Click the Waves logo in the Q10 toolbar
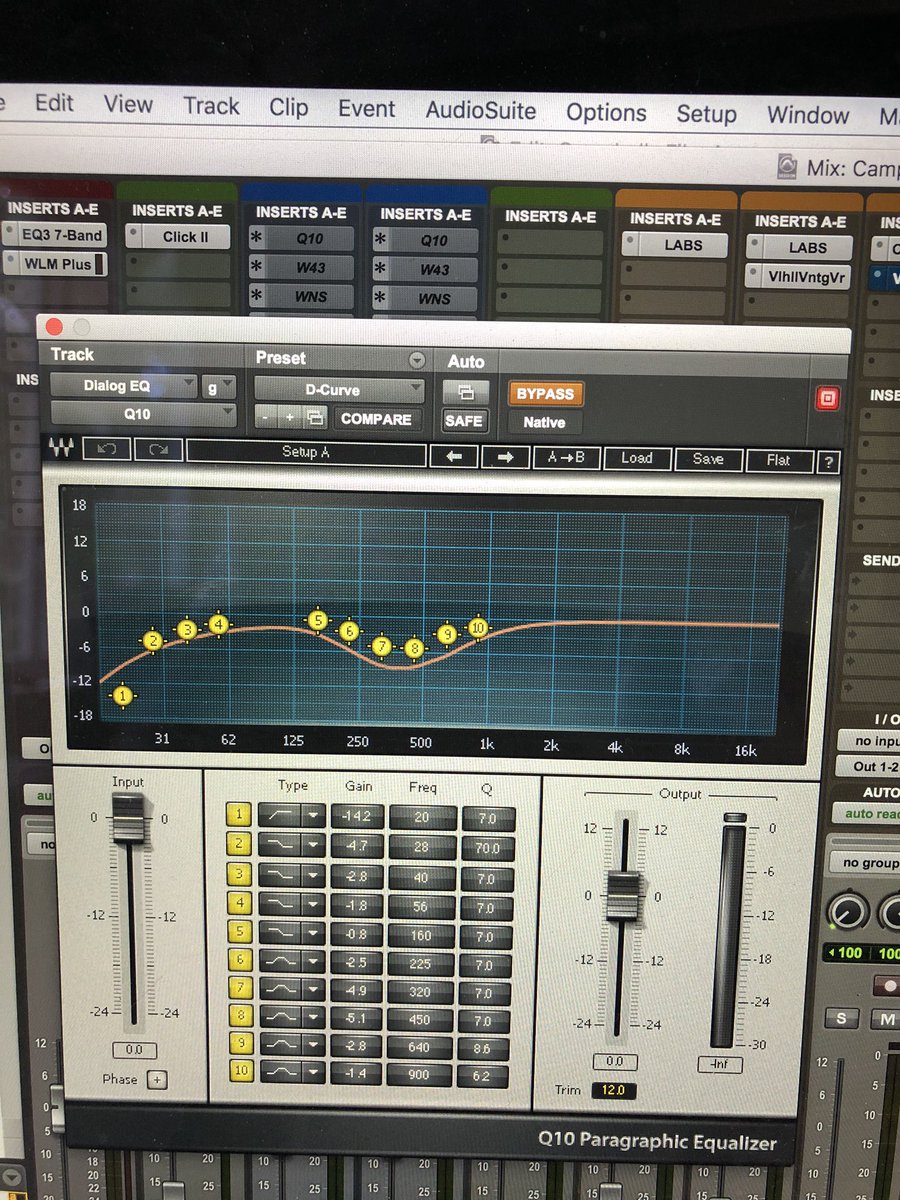Viewport: 900px width, 1200px height. point(60,450)
